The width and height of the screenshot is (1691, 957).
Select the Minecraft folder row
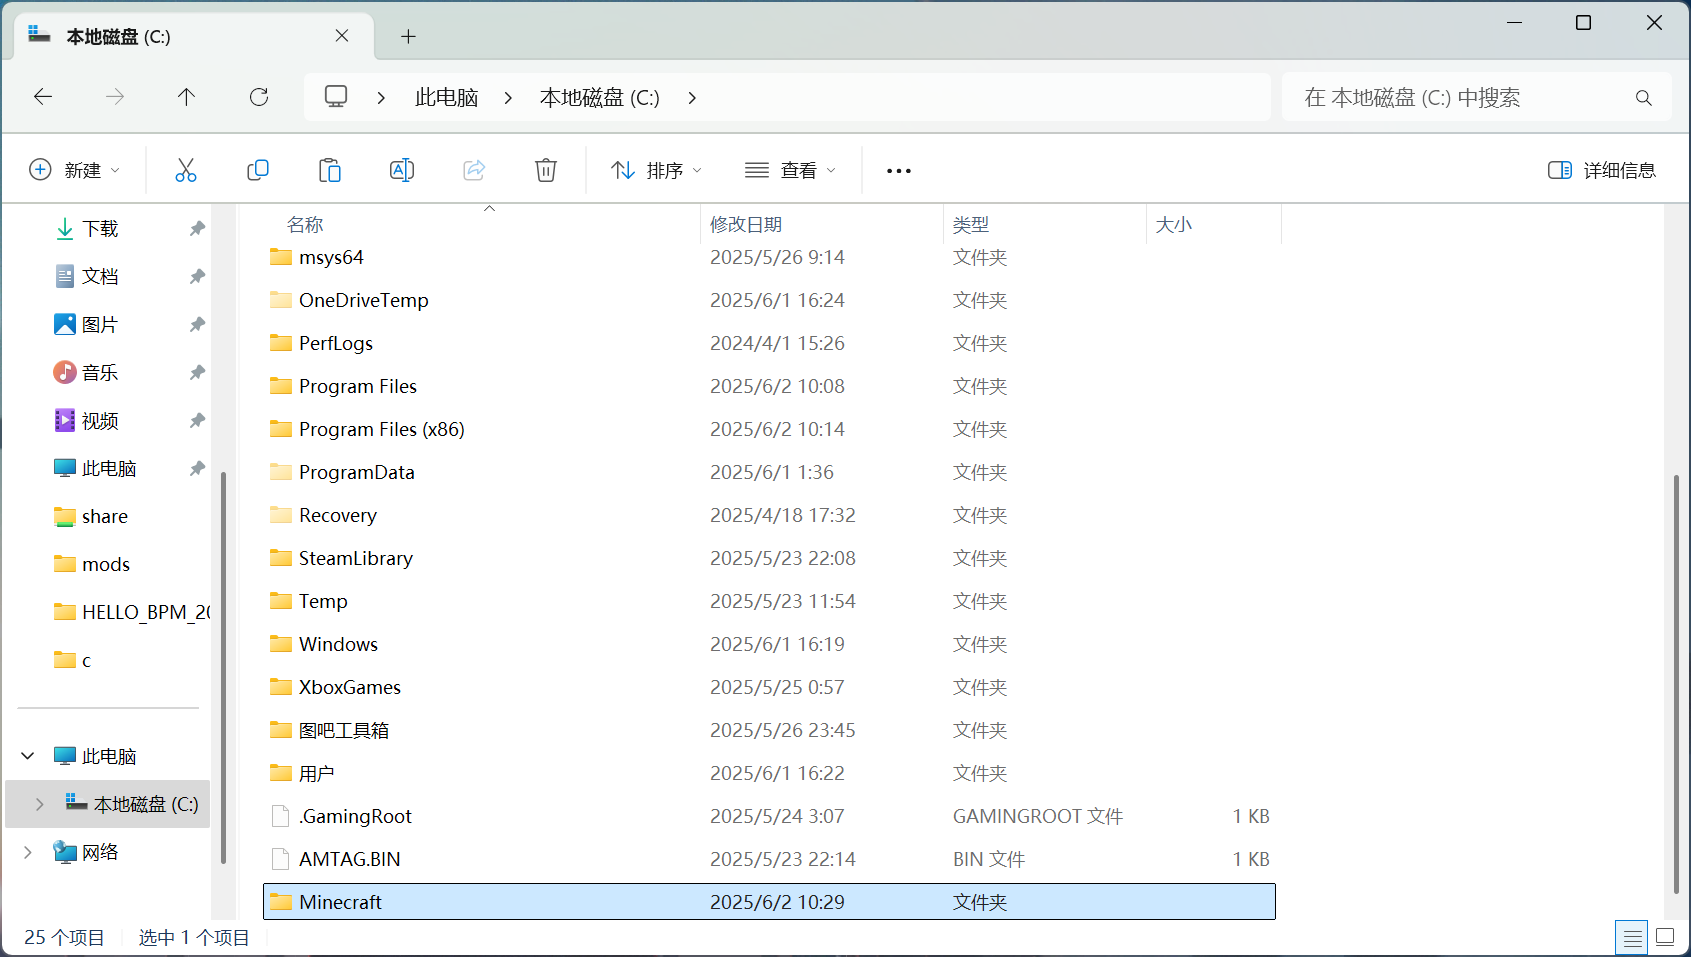(769, 902)
